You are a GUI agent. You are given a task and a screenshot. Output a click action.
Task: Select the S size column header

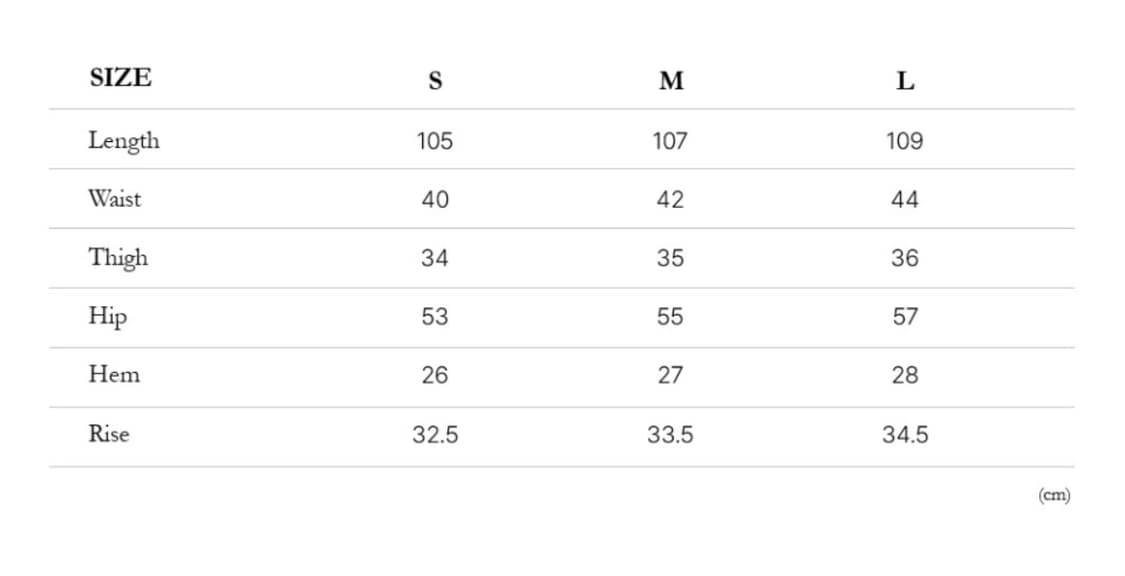(x=435, y=82)
